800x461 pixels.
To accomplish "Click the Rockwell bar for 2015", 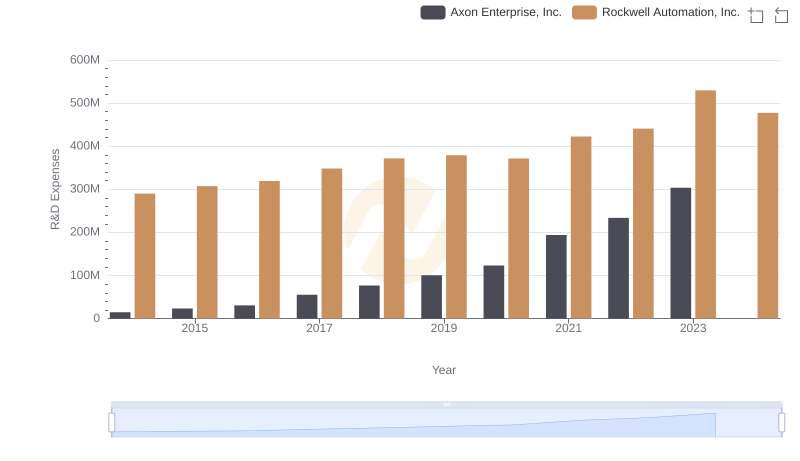I will coord(207,252).
